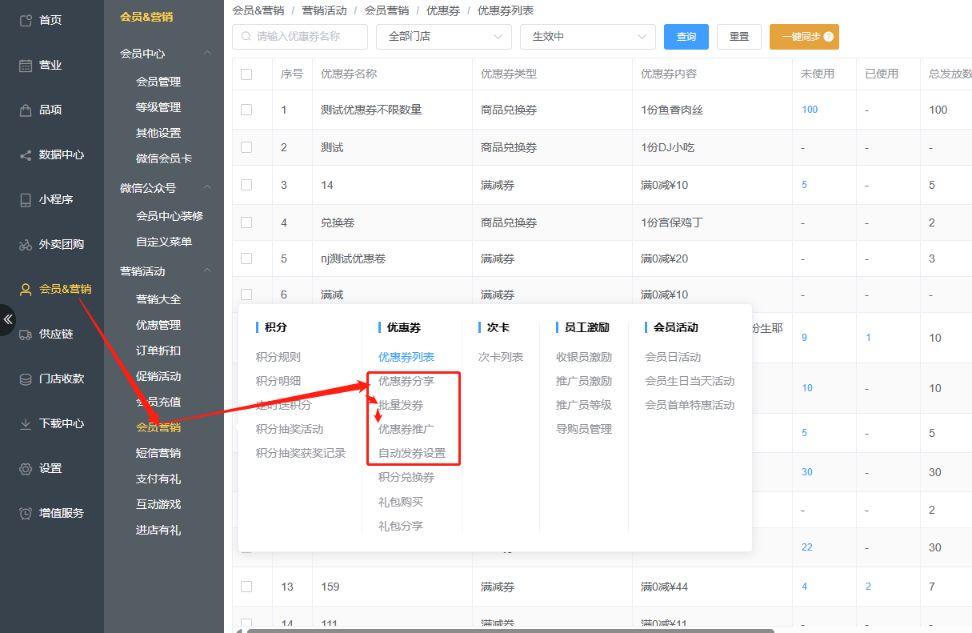
Task: Select the 门店收款 coins icon
Action: [25, 379]
